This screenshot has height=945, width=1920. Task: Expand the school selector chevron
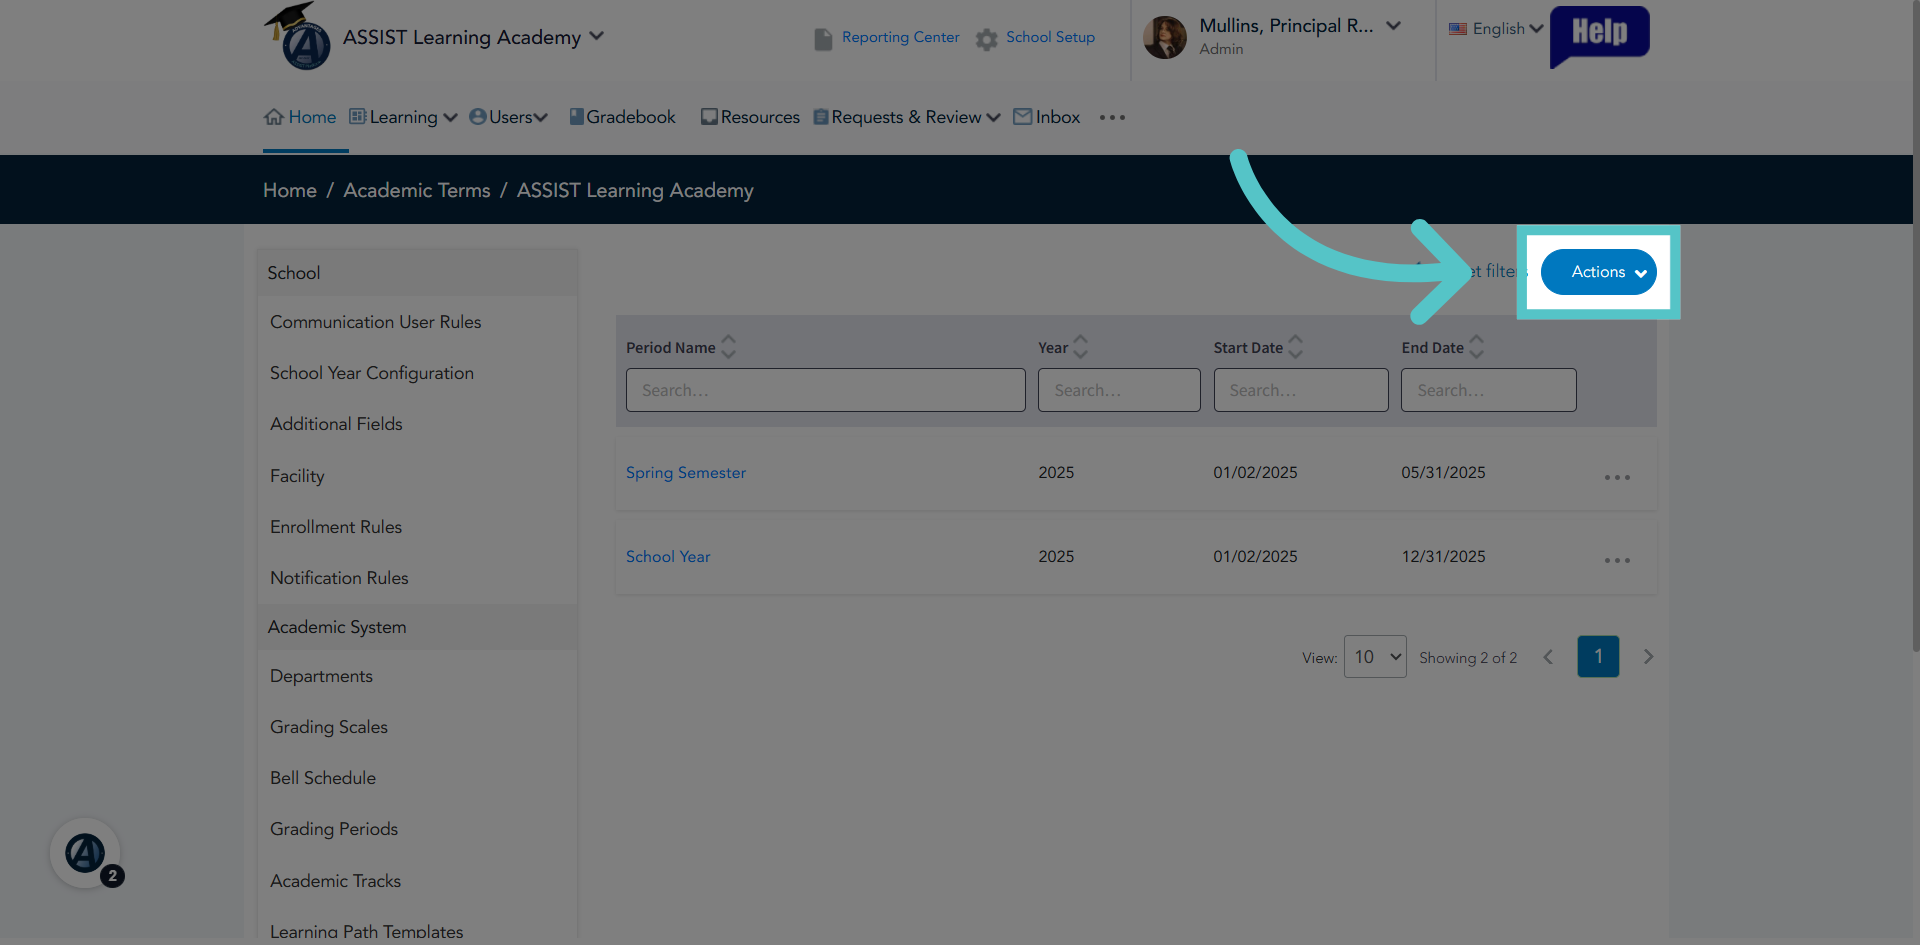[597, 36]
